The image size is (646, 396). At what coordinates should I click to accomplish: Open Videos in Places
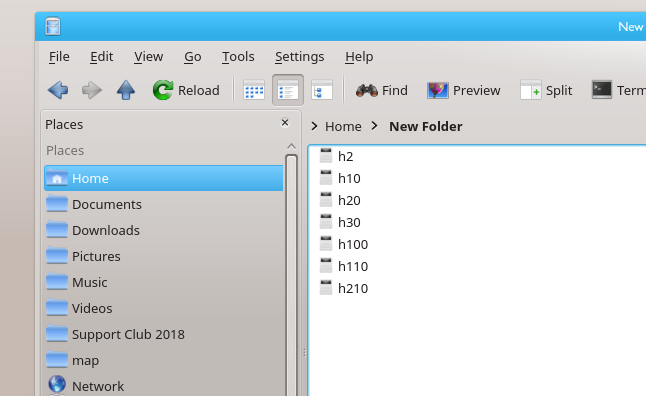(x=164, y=308)
